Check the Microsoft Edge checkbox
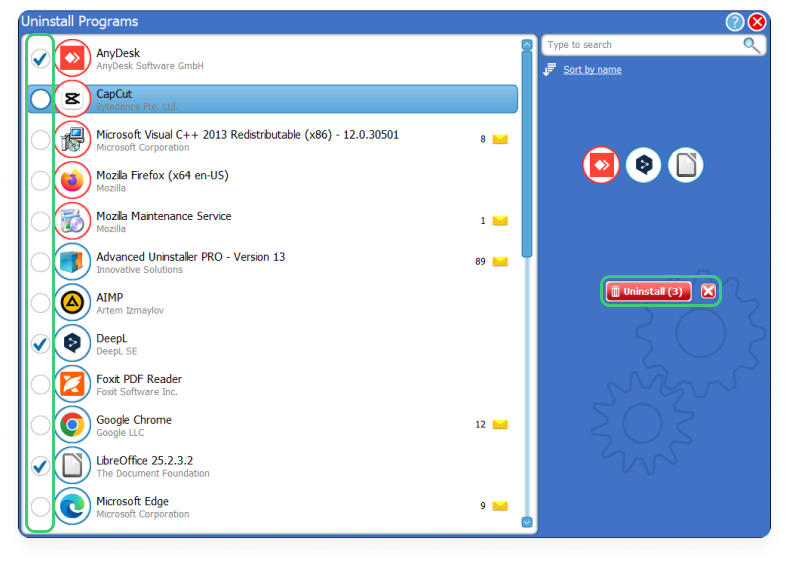 pos(40,507)
